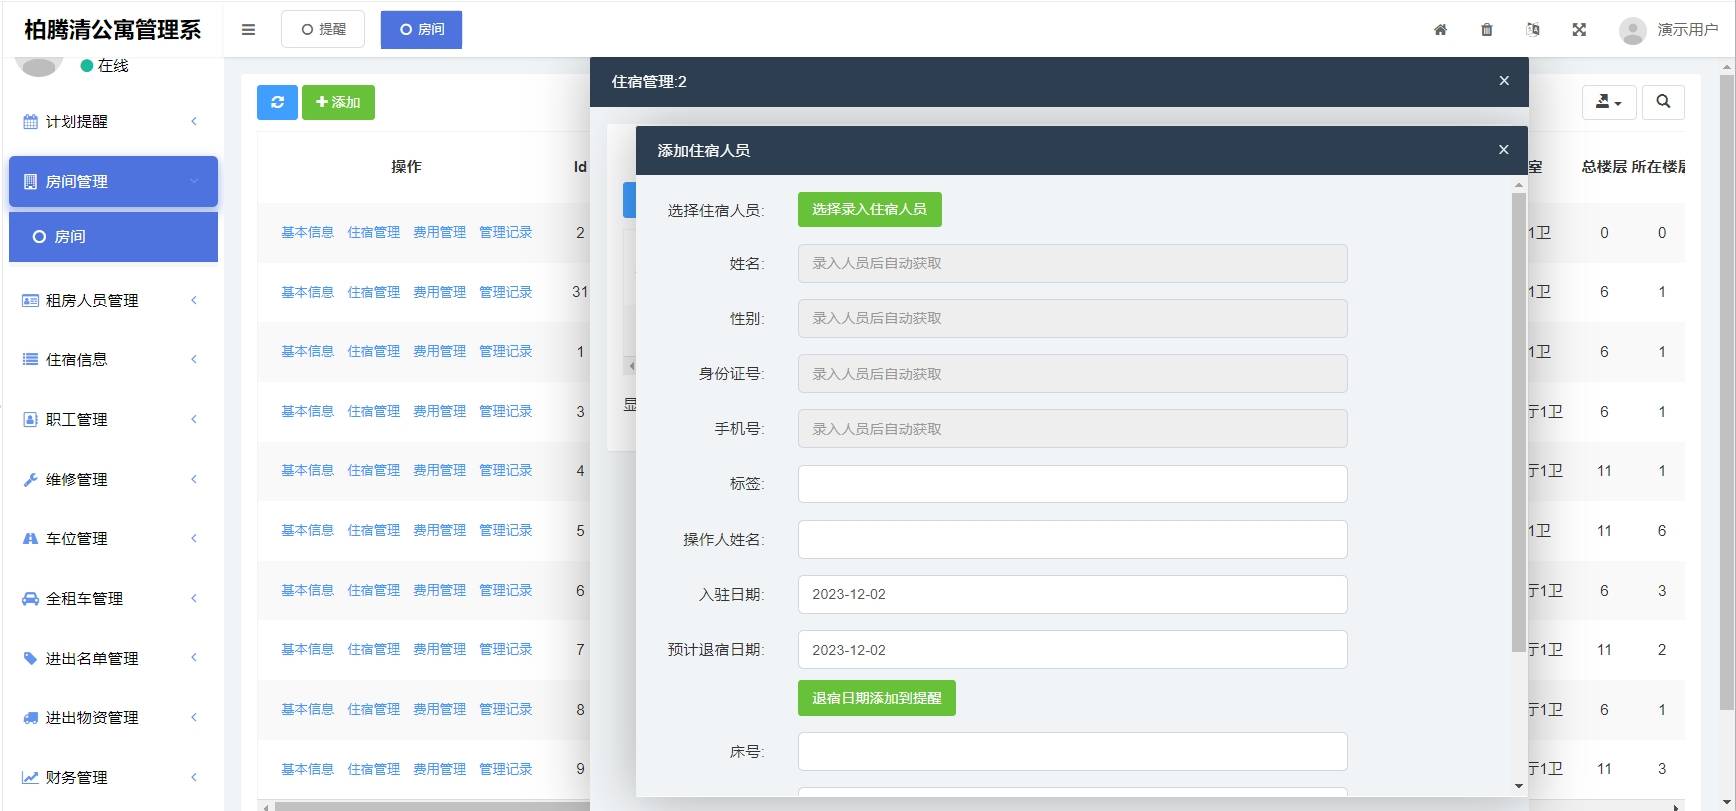The height and width of the screenshot is (811, 1736).
Task: Expand the 车位管理 chevron
Action: point(194,538)
